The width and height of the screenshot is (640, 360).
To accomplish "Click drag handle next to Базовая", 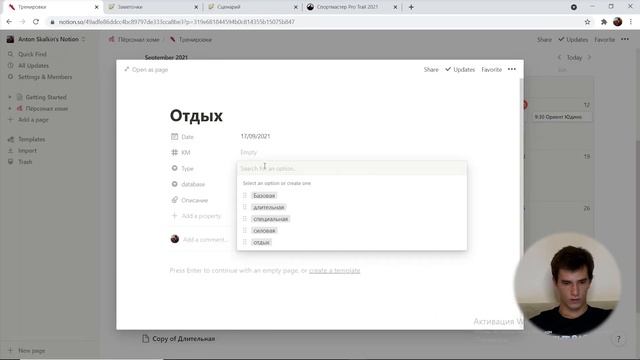I will point(245,196).
